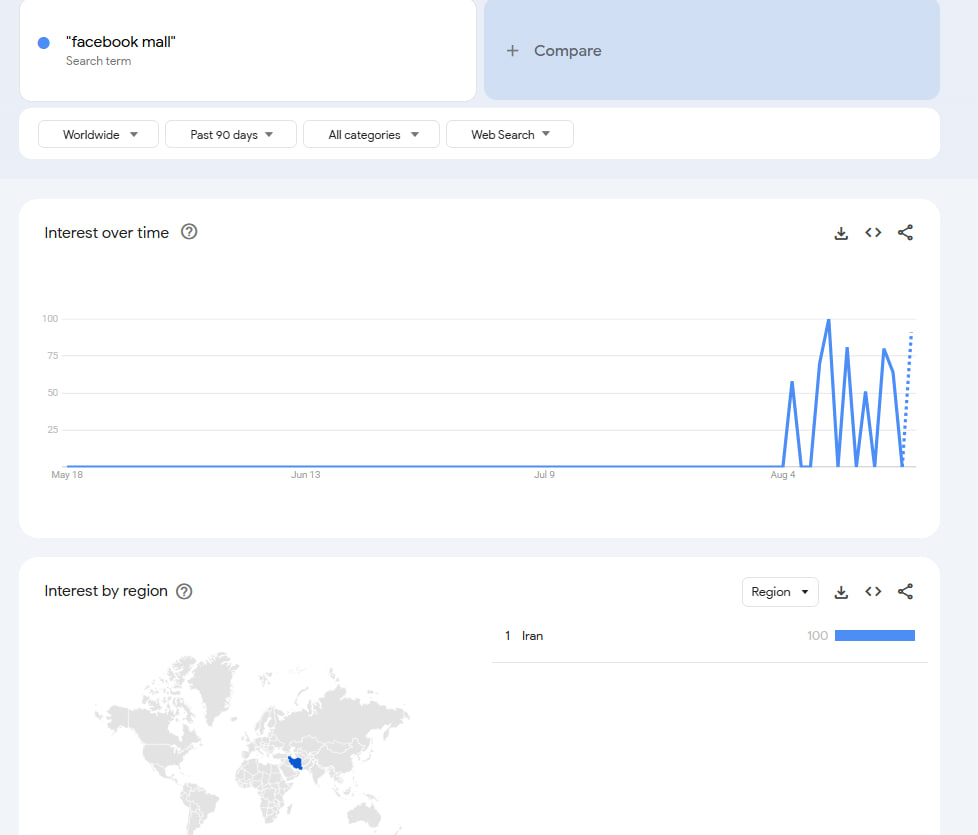The height and width of the screenshot is (835, 978).
Task: Click the peak point at 100 on the chart
Action: (x=828, y=320)
